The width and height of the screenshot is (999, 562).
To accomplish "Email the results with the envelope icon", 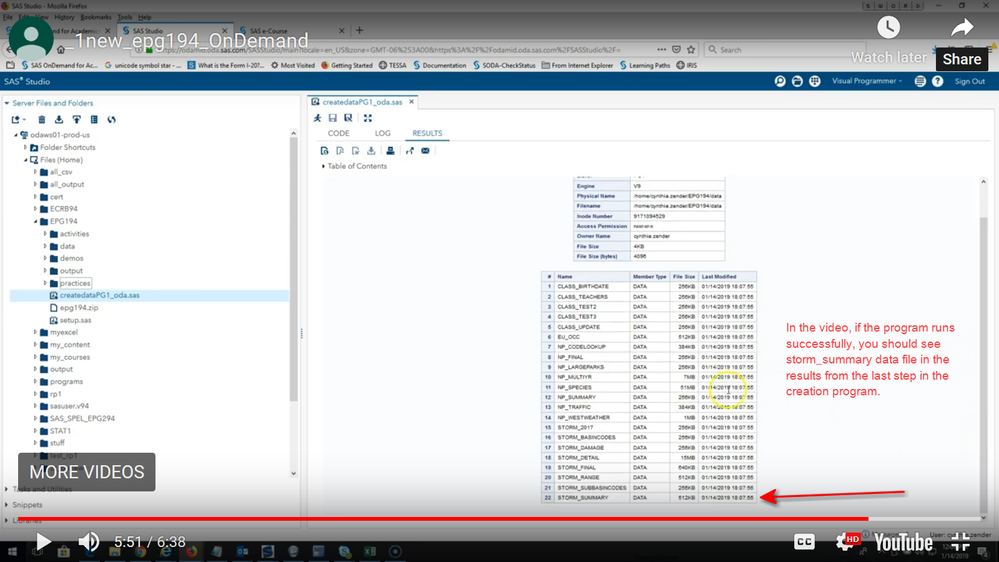I will pyautogui.click(x=425, y=151).
